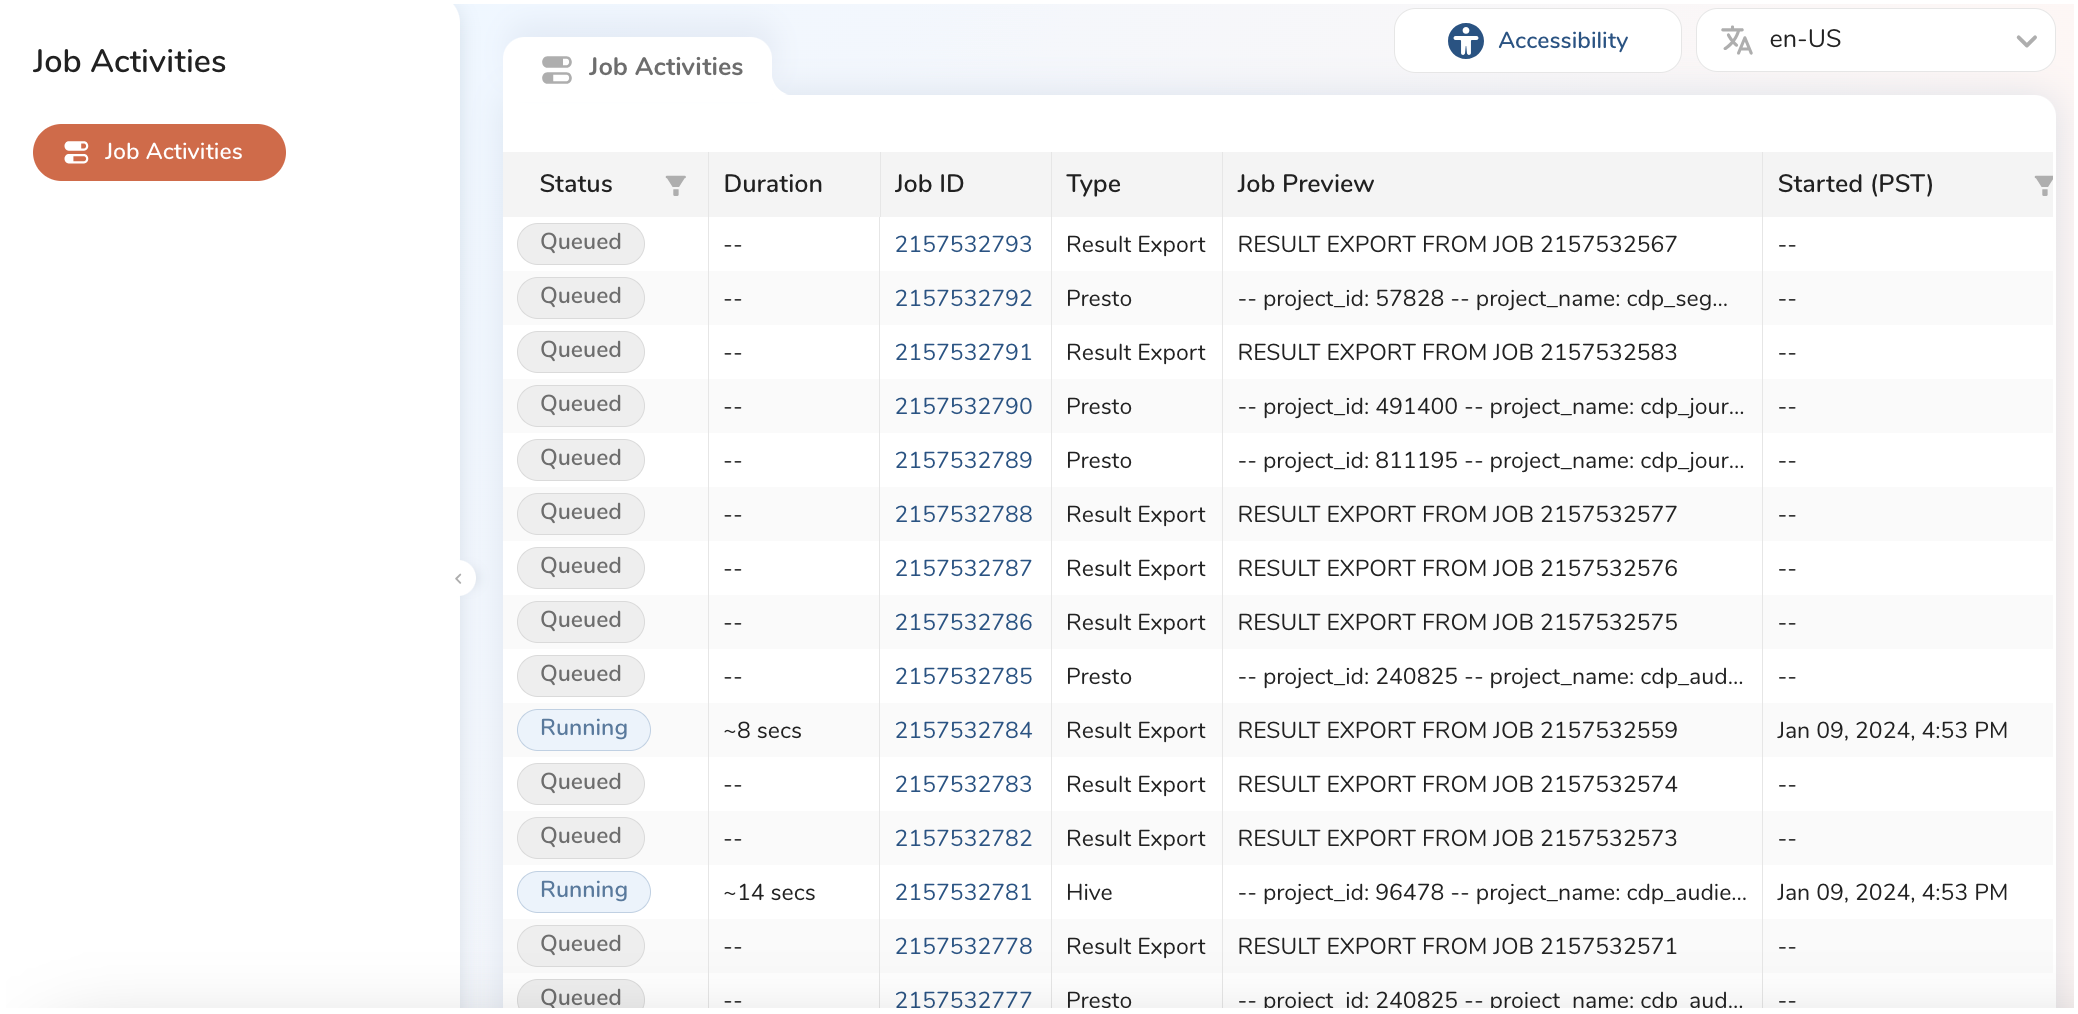The width and height of the screenshot is (2078, 1014).
Task: Expand the en-US language dropdown
Action: coord(2027,41)
